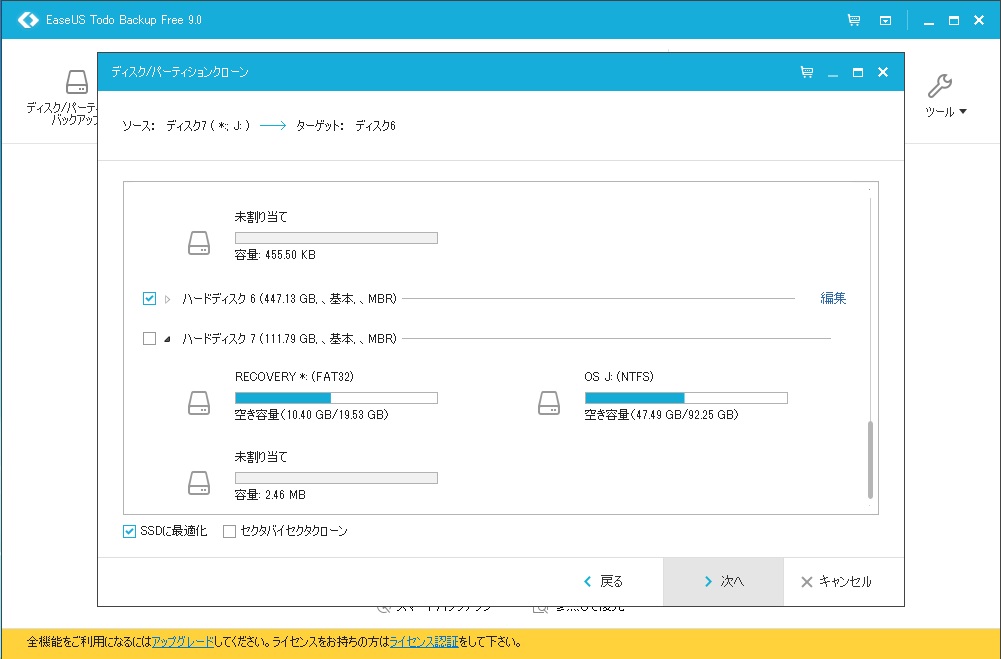Select the RECOVERY FAT32 partition drive icon
This screenshot has width=1001, height=659.
(199, 403)
